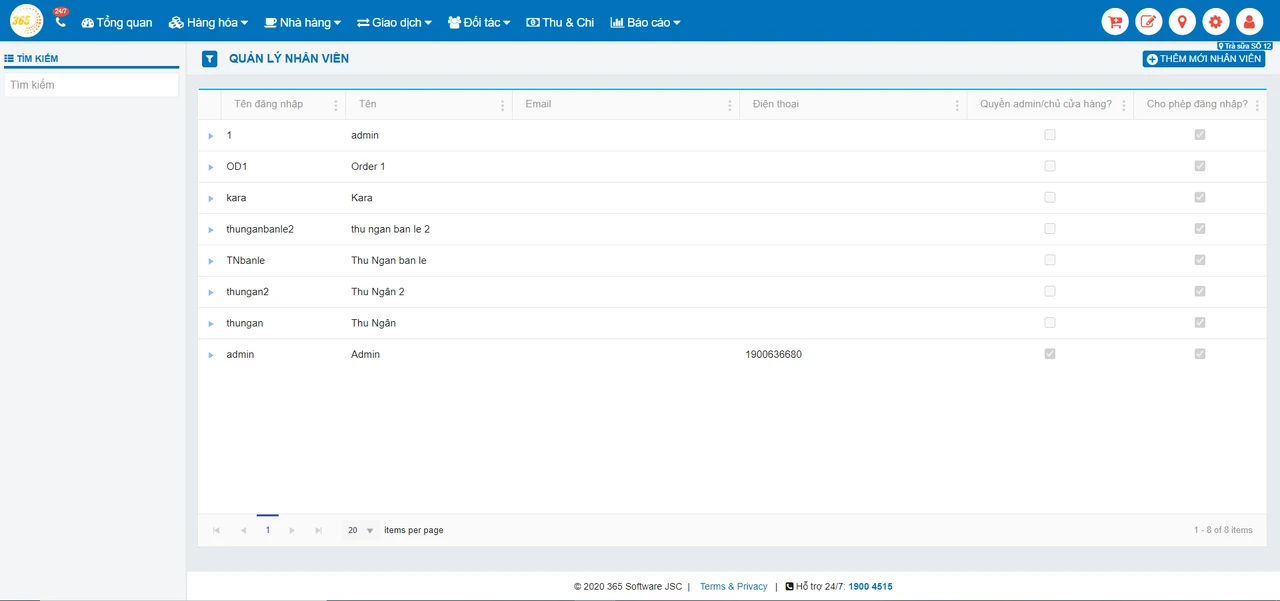Image resolution: width=1280 pixels, height=601 pixels.
Task: Toggle login permission checkbox for TNbanle
Action: tap(1200, 260)
